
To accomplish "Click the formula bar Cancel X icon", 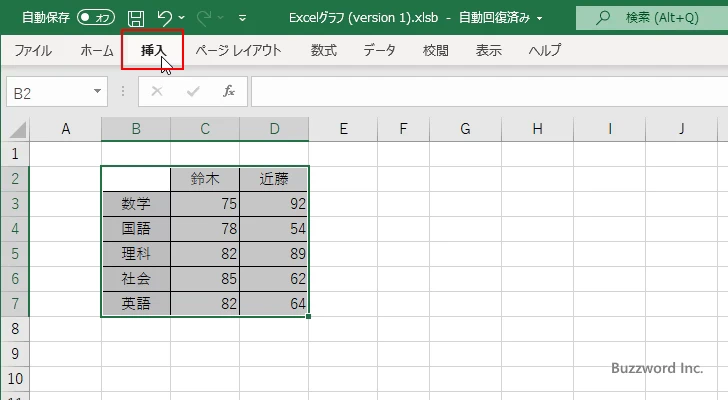I will coord(157,91).
